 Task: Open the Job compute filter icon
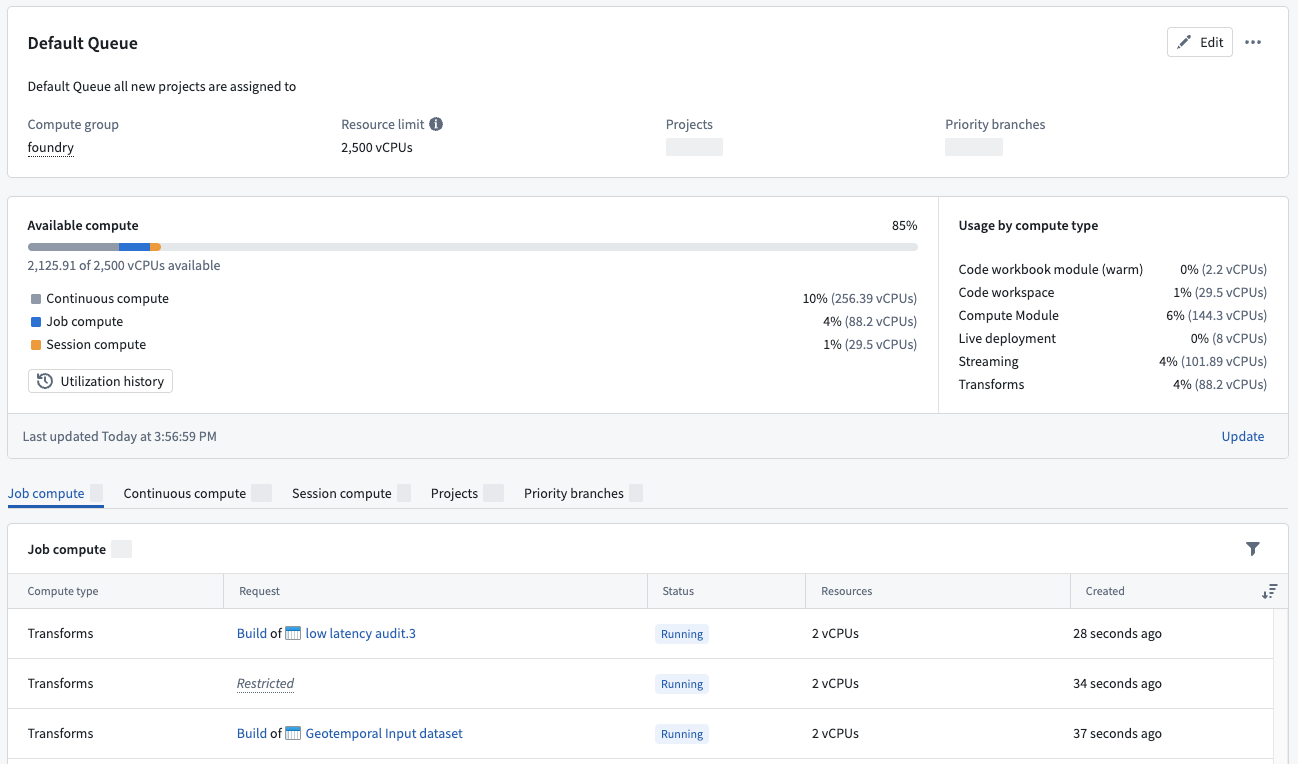tap(1253, 549)
